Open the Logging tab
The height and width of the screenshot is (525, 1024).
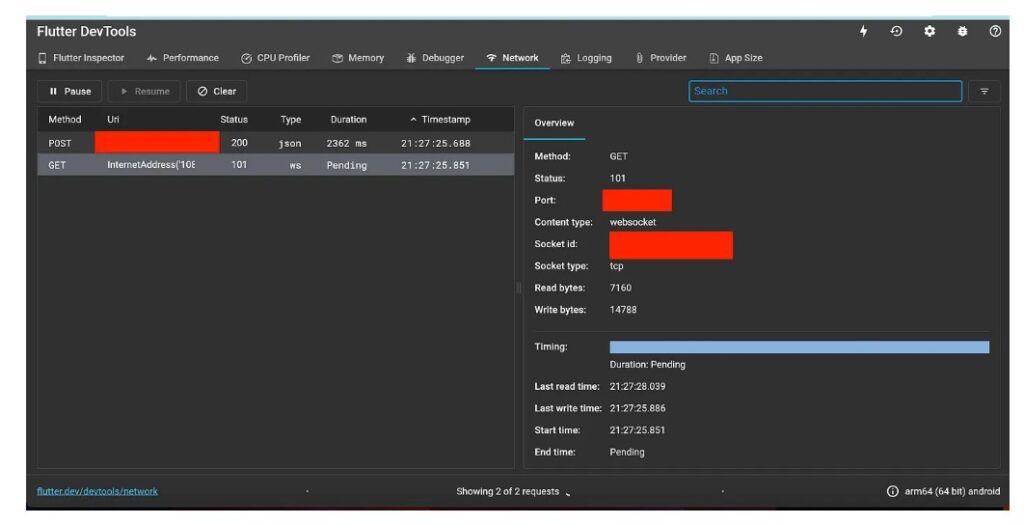point(586,58)
